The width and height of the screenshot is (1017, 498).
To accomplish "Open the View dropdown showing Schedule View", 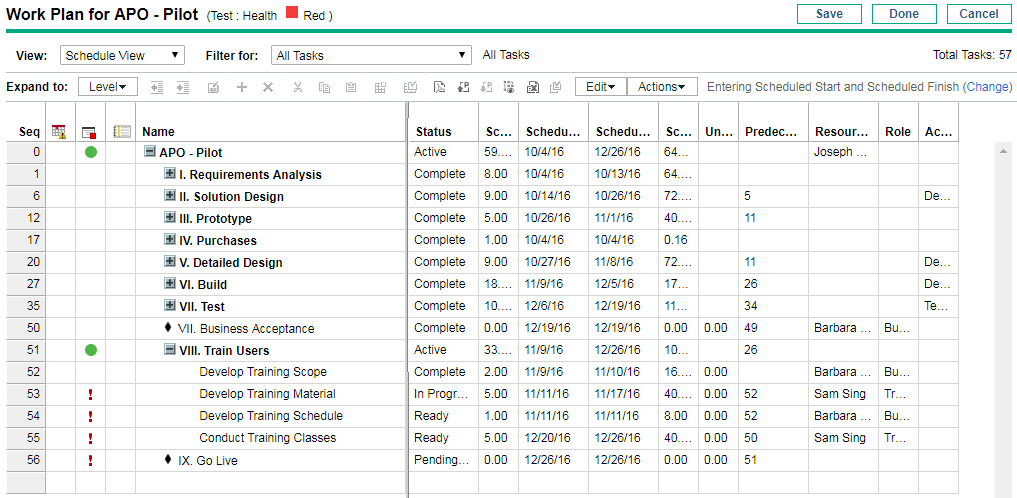I will 122,56.
